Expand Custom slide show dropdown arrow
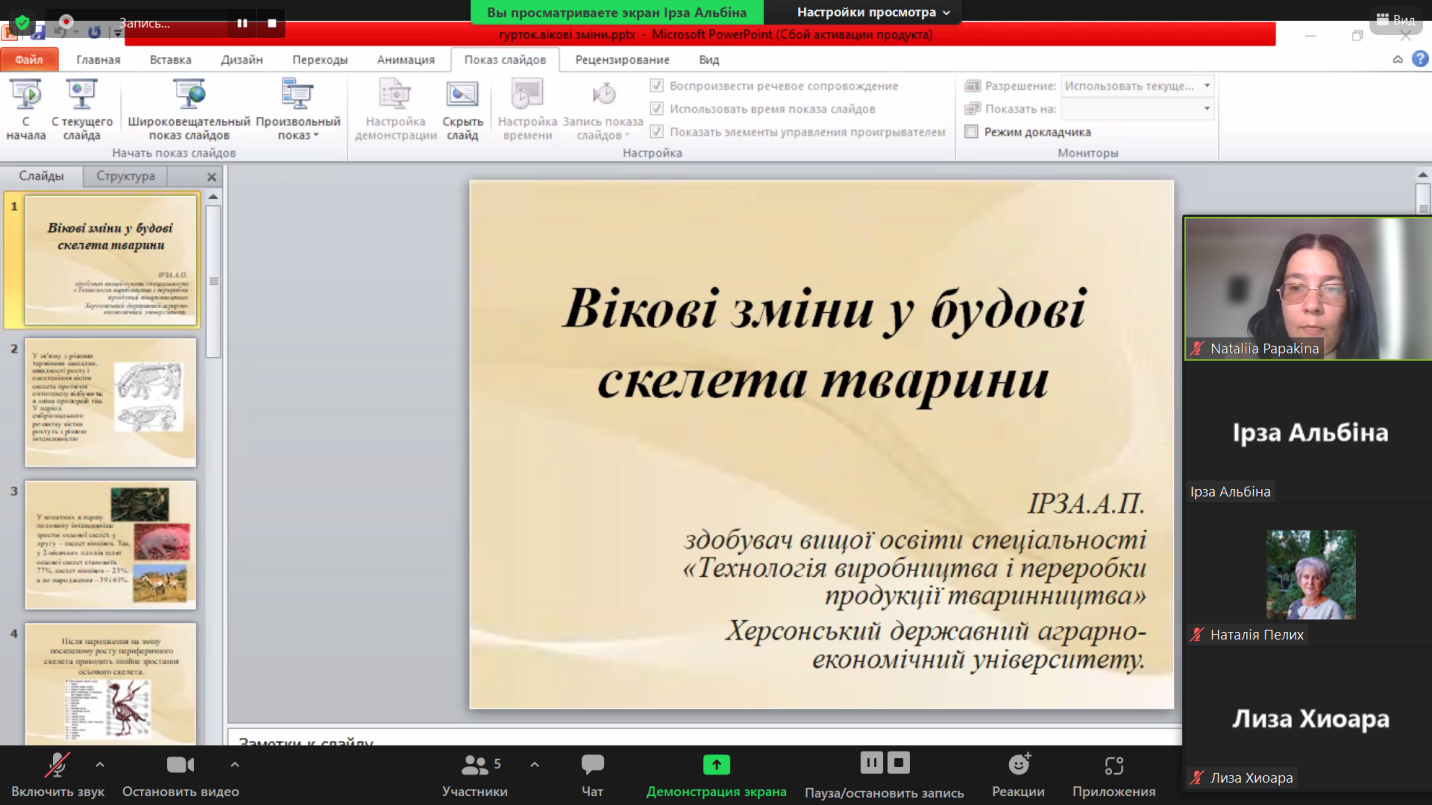 pos(316,136)
